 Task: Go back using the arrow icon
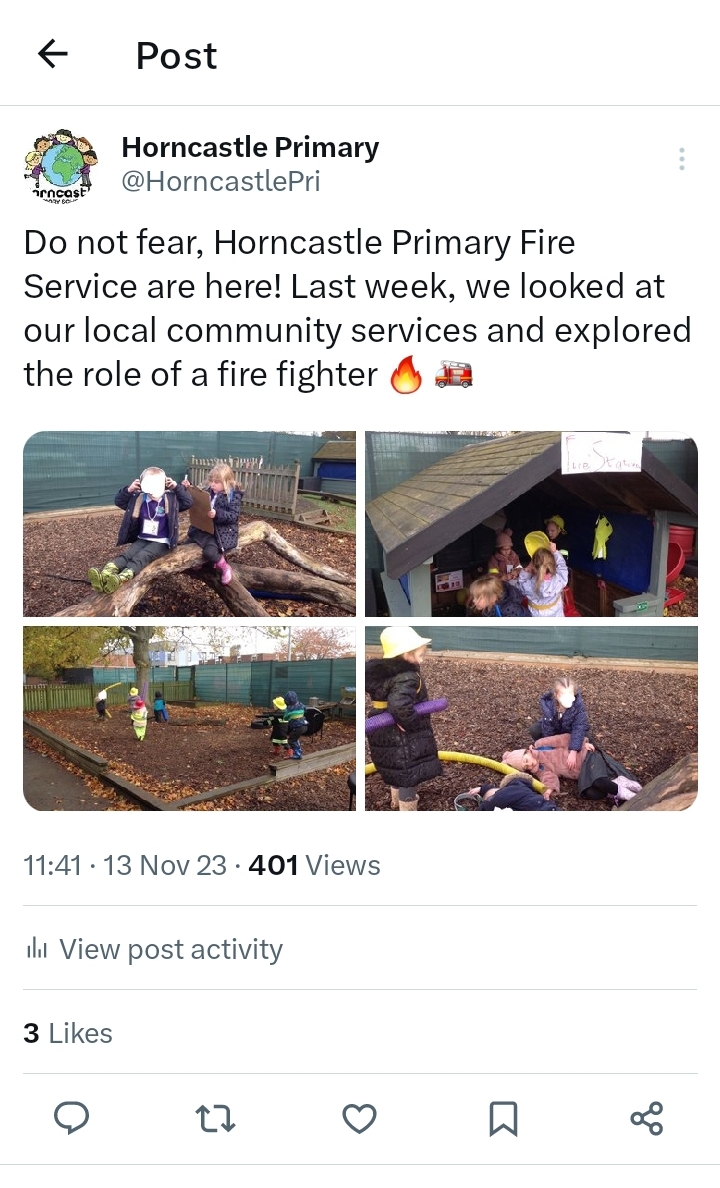(52, 54)
